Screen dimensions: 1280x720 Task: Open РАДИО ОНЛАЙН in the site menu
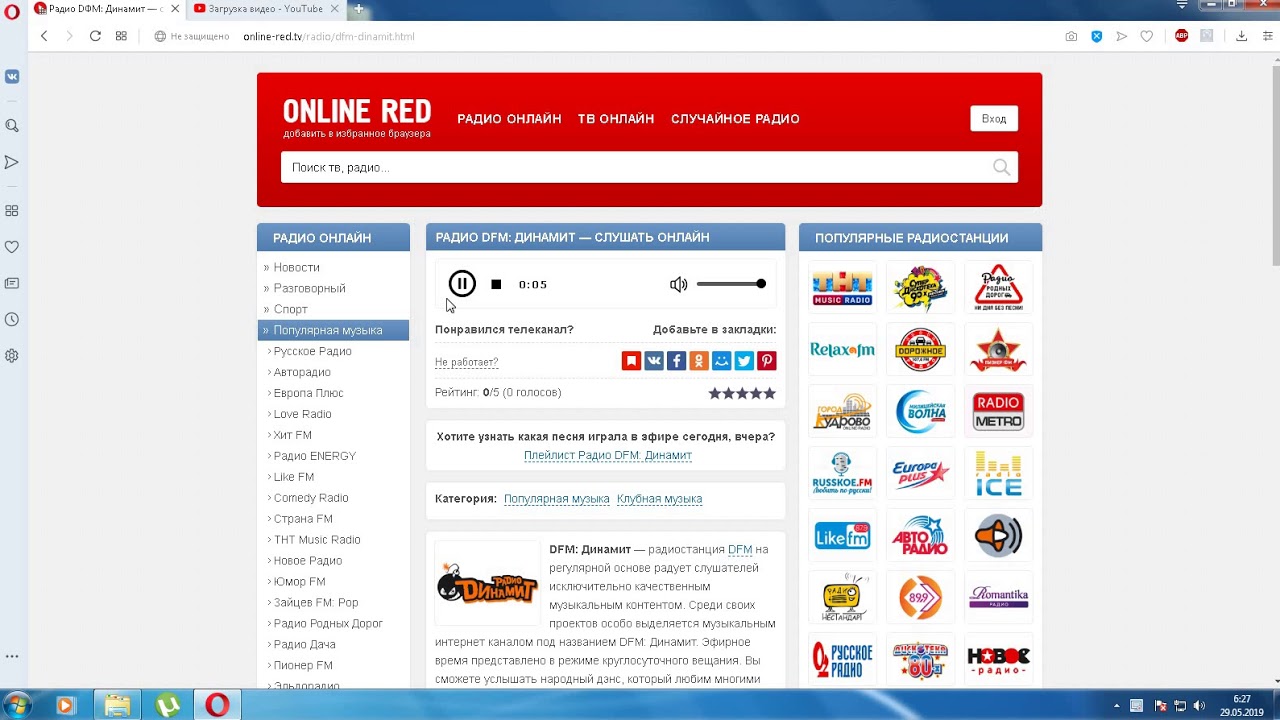pyautogui.click(x=509, y=119)
